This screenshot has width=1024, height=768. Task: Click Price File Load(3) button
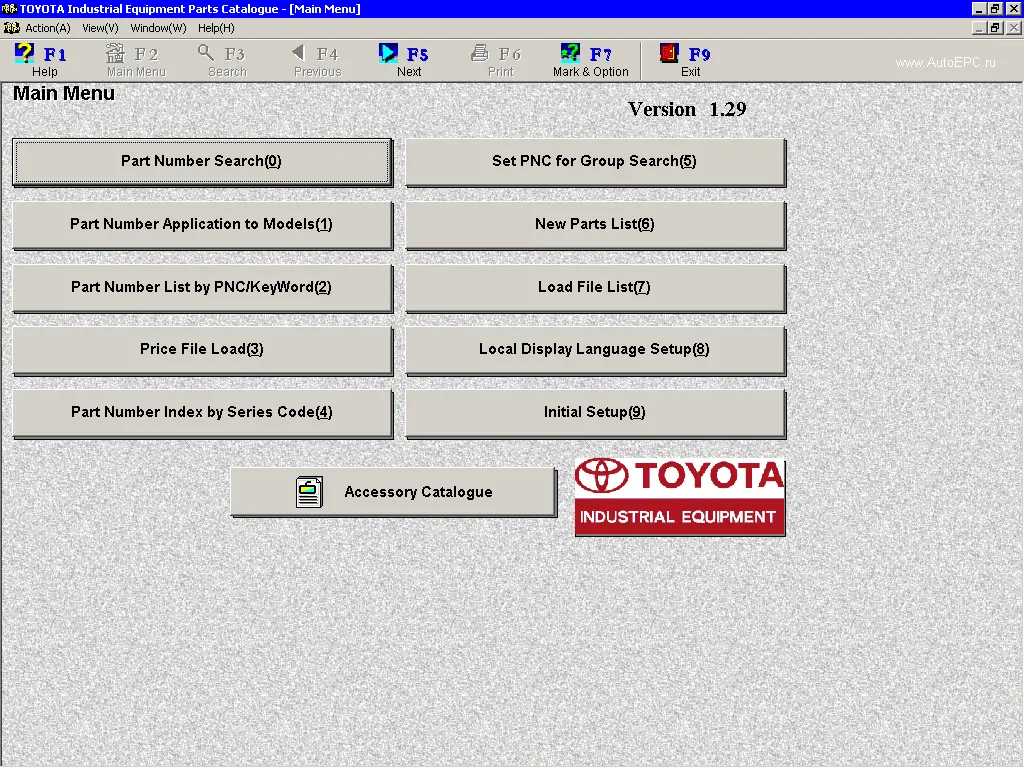(202, 350)
